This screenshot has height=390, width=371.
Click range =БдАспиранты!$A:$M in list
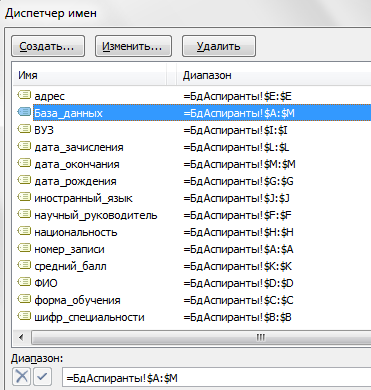click(x=239, y=113)
